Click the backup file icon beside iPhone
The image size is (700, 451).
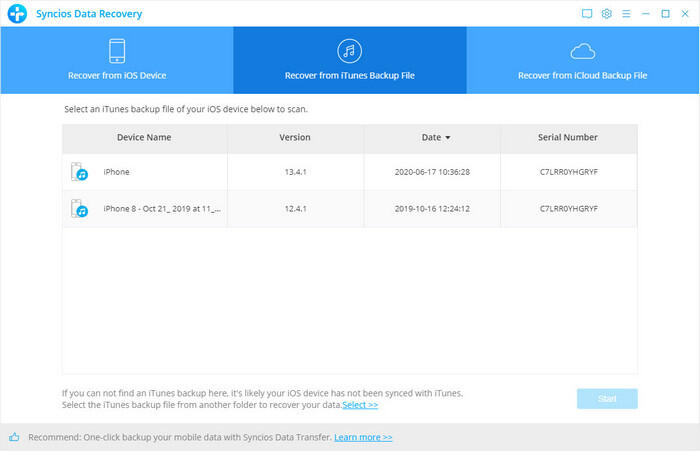tap(79, 172)
